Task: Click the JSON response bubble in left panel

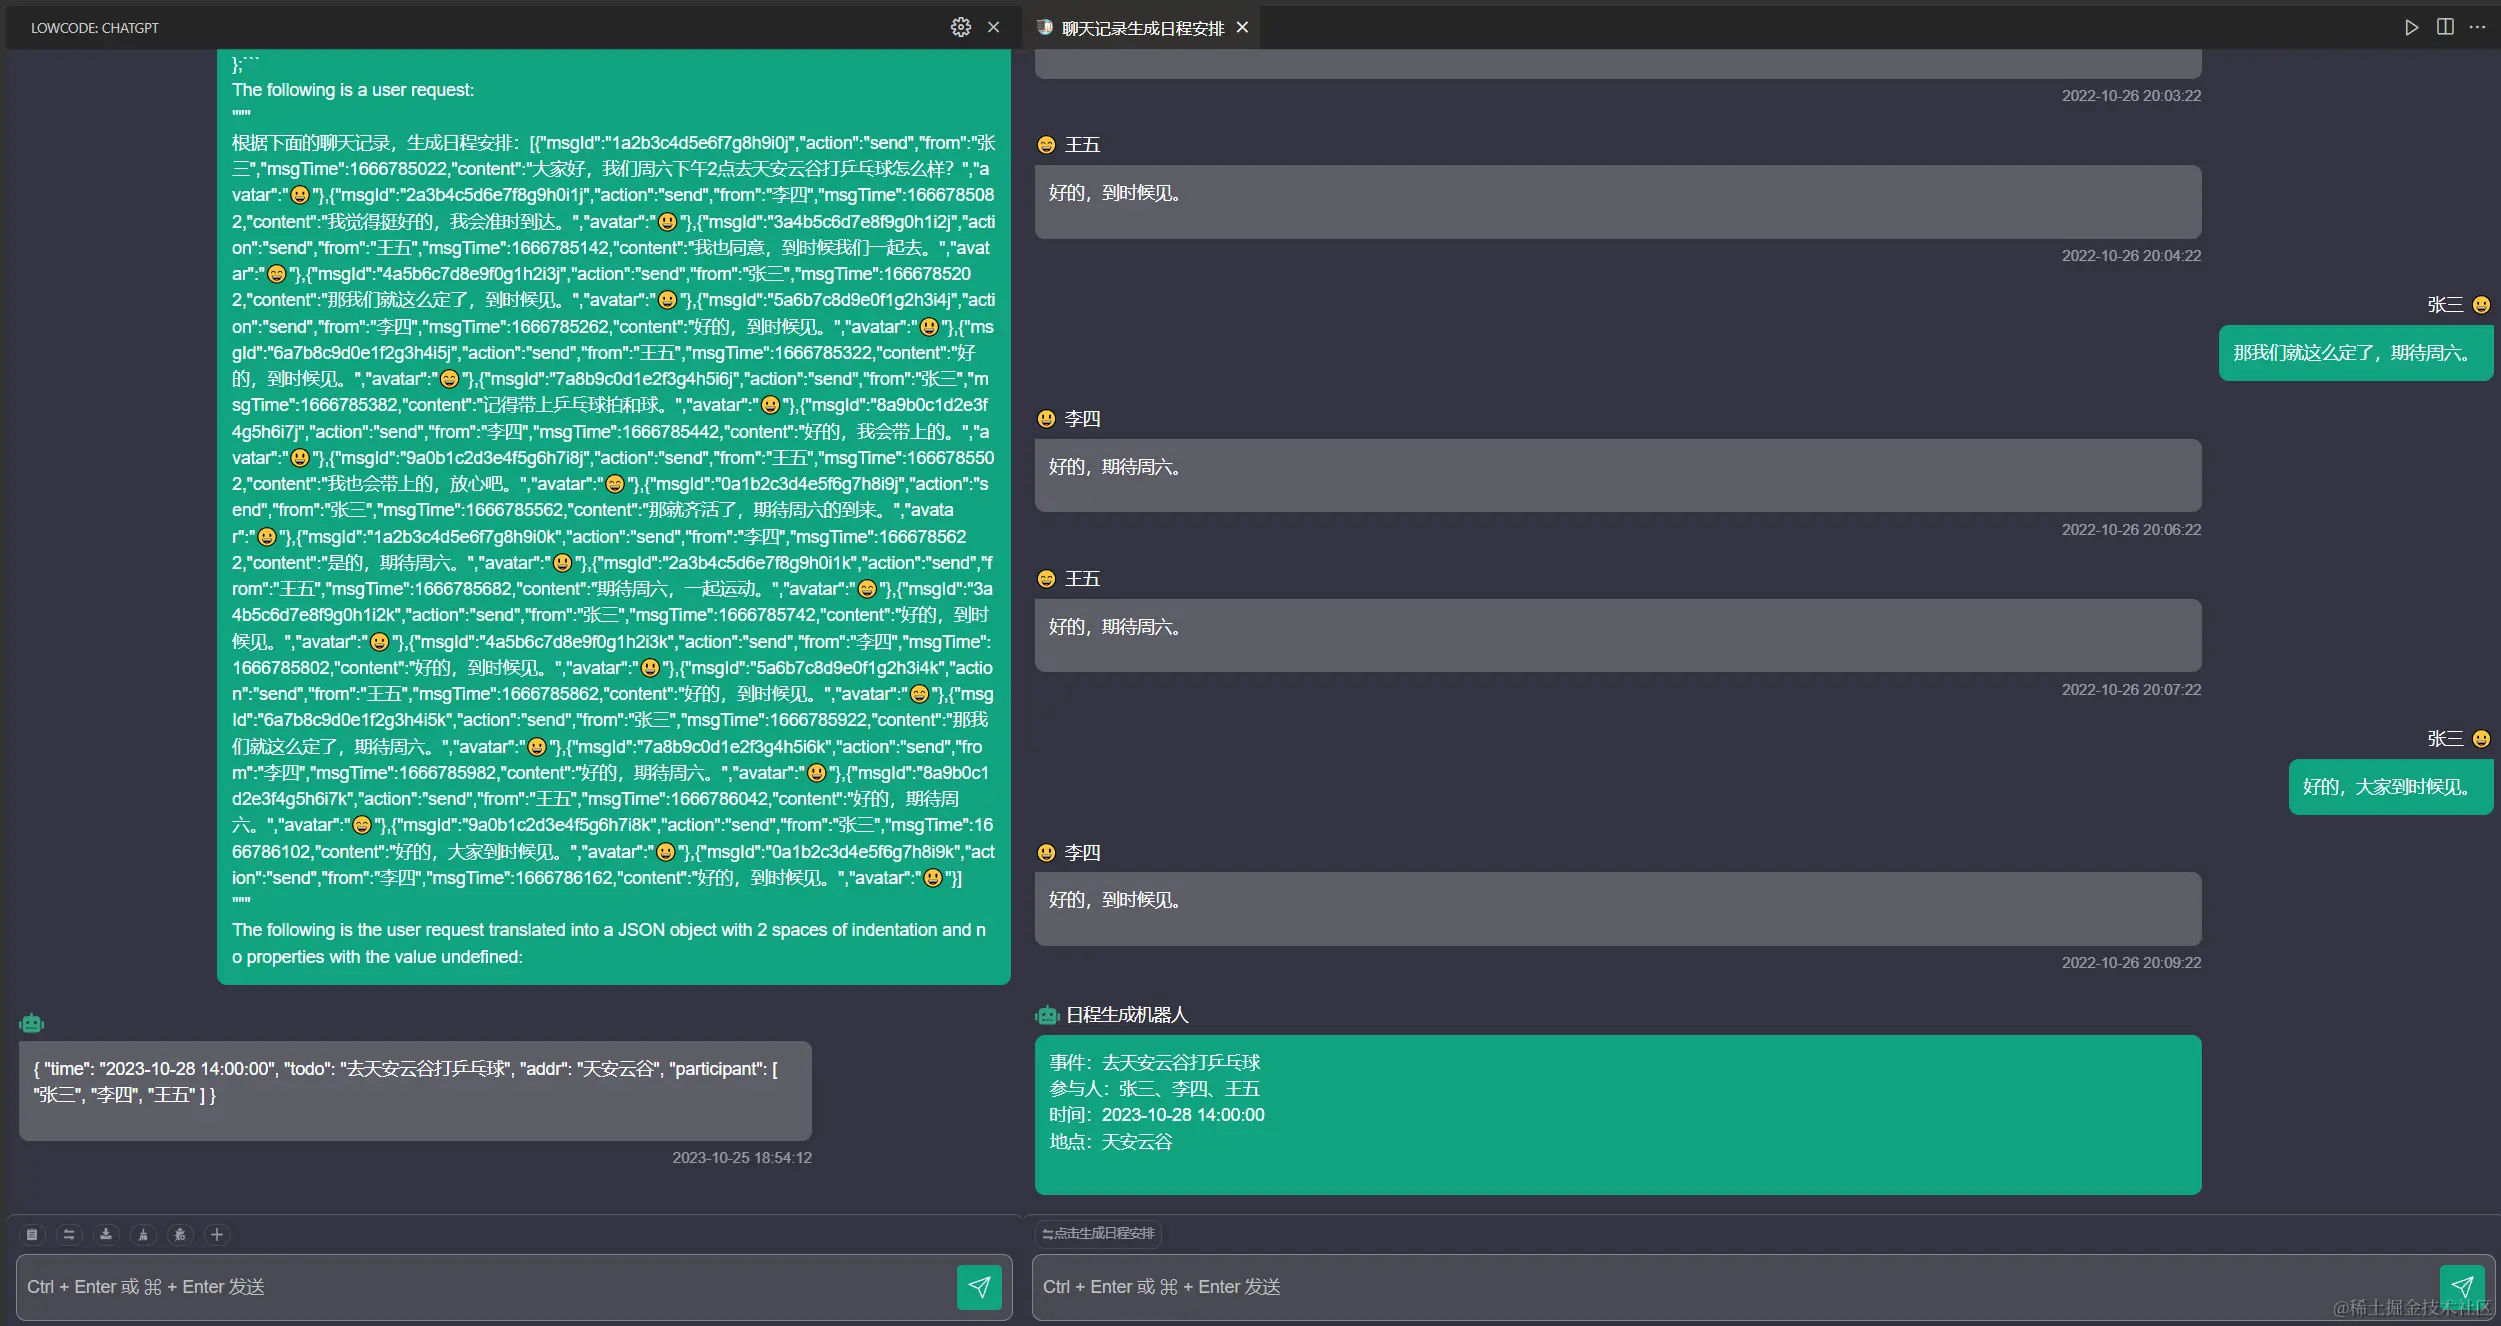Action: [x=414, y=1089]
